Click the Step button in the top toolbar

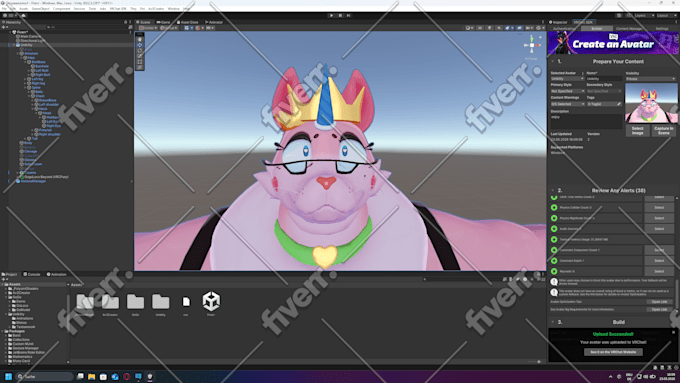point(349,16)
